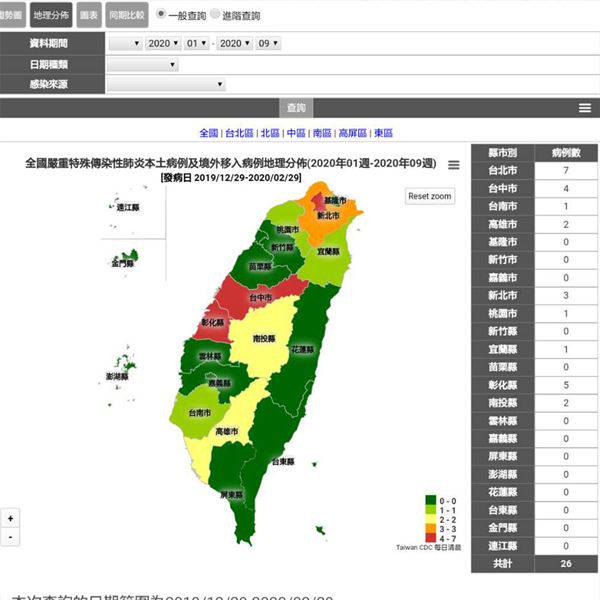Open the chart context menu beside the map title
This screenshot has height=600, width=600.
click(x=453, y=165)
